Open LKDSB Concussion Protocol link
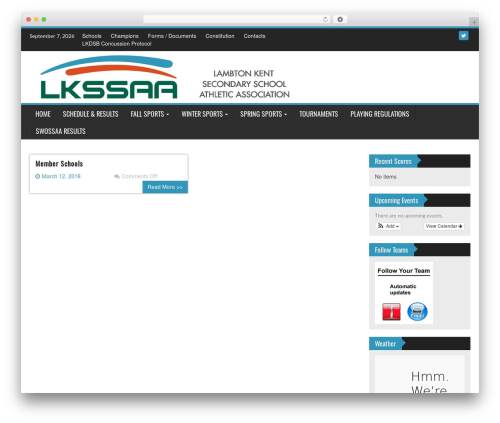This screenshot has height=423, width=500. click(x=117, y=44)
